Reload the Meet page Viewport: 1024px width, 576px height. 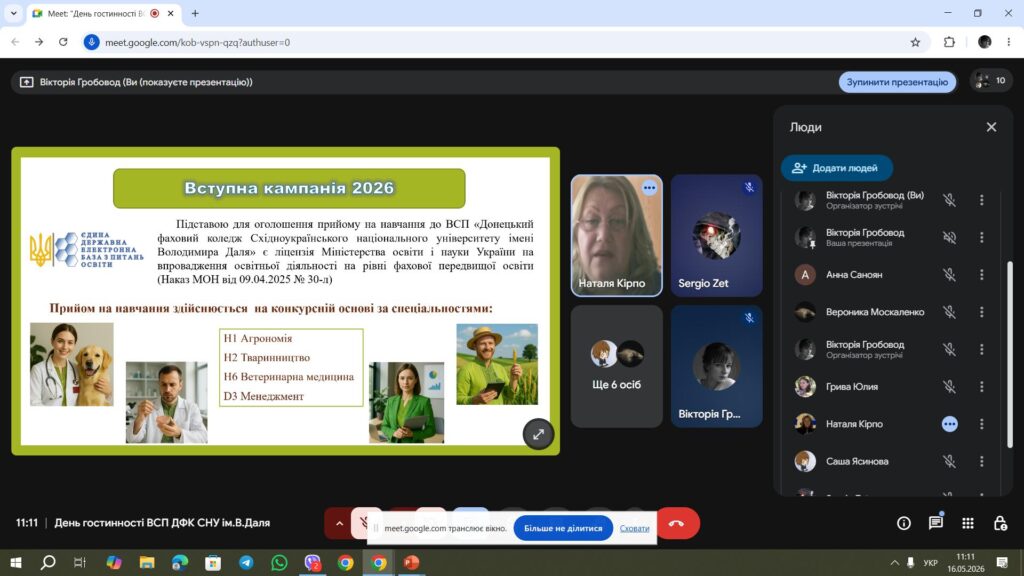tap(63, 42)
